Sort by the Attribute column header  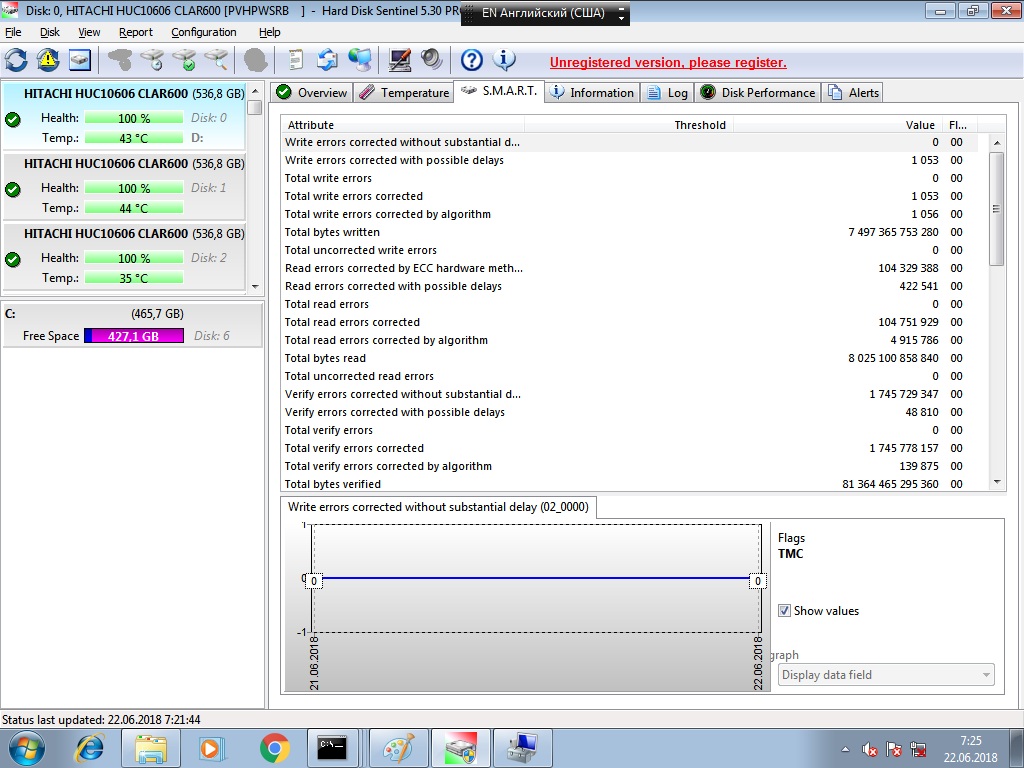pyautogui.click(x=403, y=125)
